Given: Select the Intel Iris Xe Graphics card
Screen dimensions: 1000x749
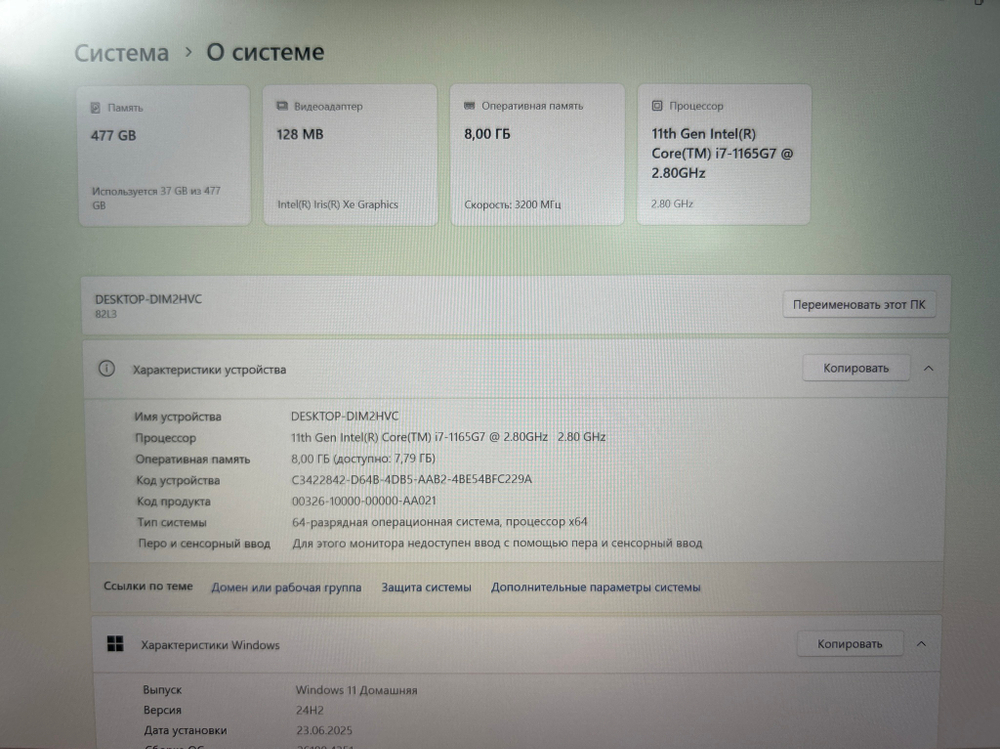Looking at the screenshot, I should (350, 155).
